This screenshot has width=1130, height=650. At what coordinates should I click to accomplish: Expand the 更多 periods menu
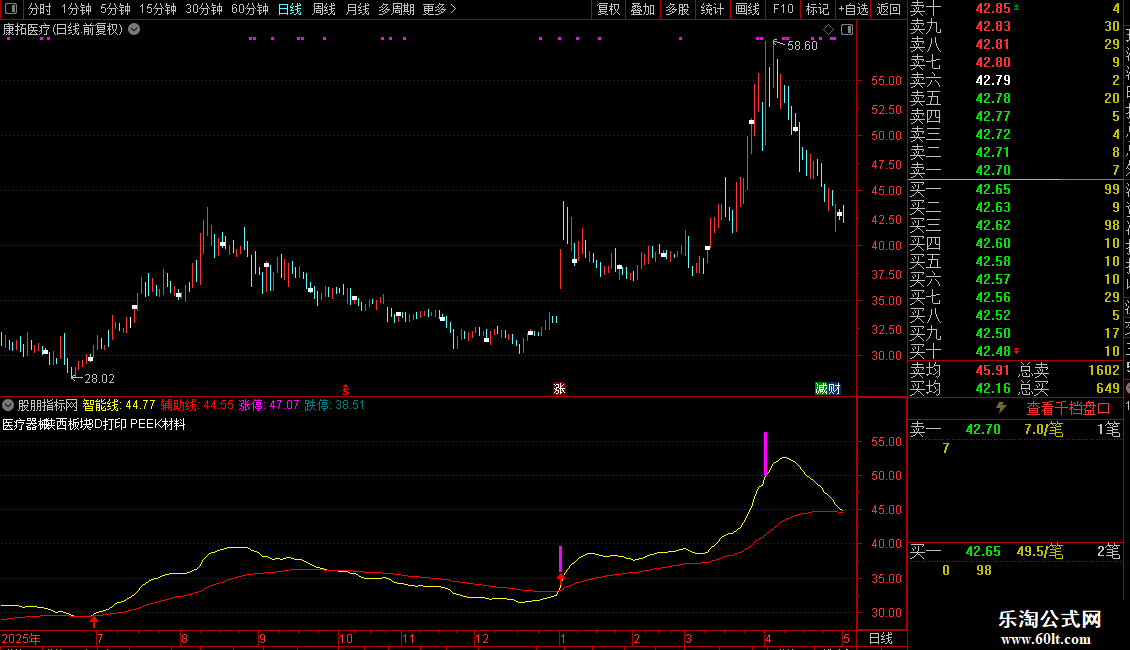[440, 9]
